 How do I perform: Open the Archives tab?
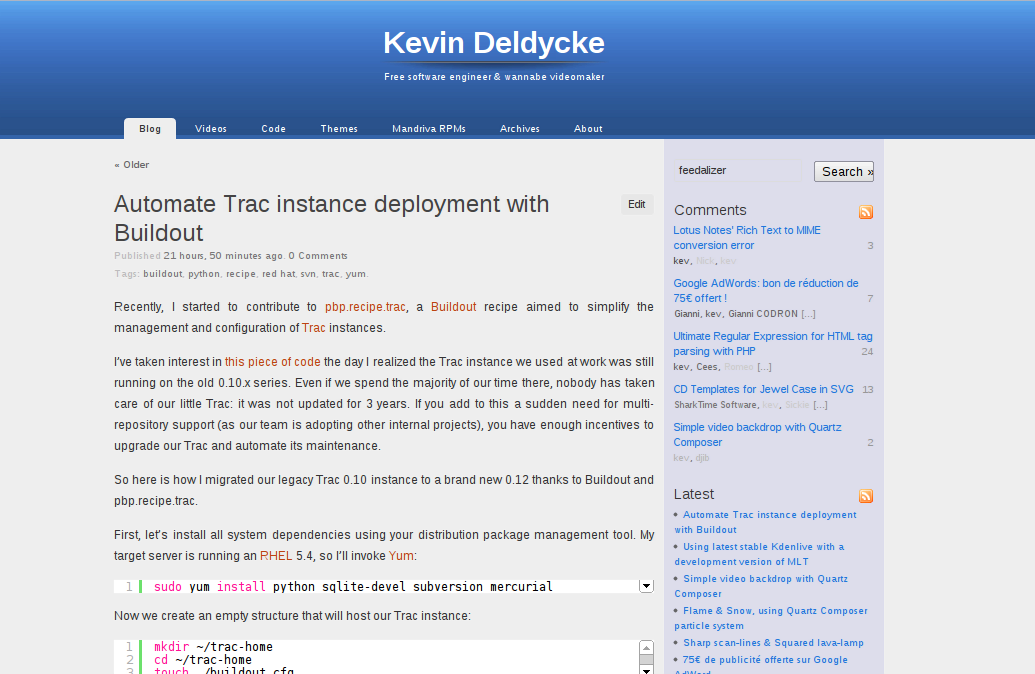pyautogui.click(x=519, y=129)
